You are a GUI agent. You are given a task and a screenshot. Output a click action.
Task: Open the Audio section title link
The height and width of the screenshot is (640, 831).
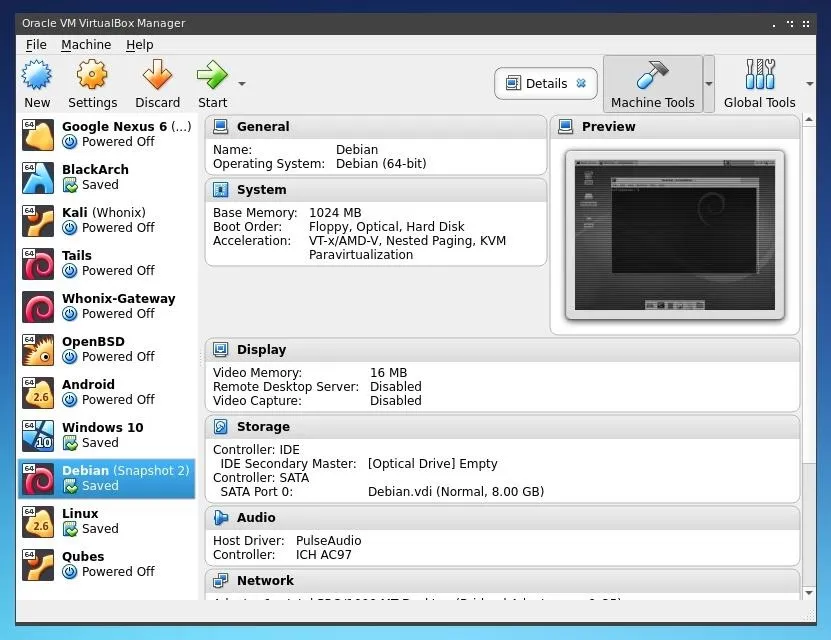click(256, 518)
